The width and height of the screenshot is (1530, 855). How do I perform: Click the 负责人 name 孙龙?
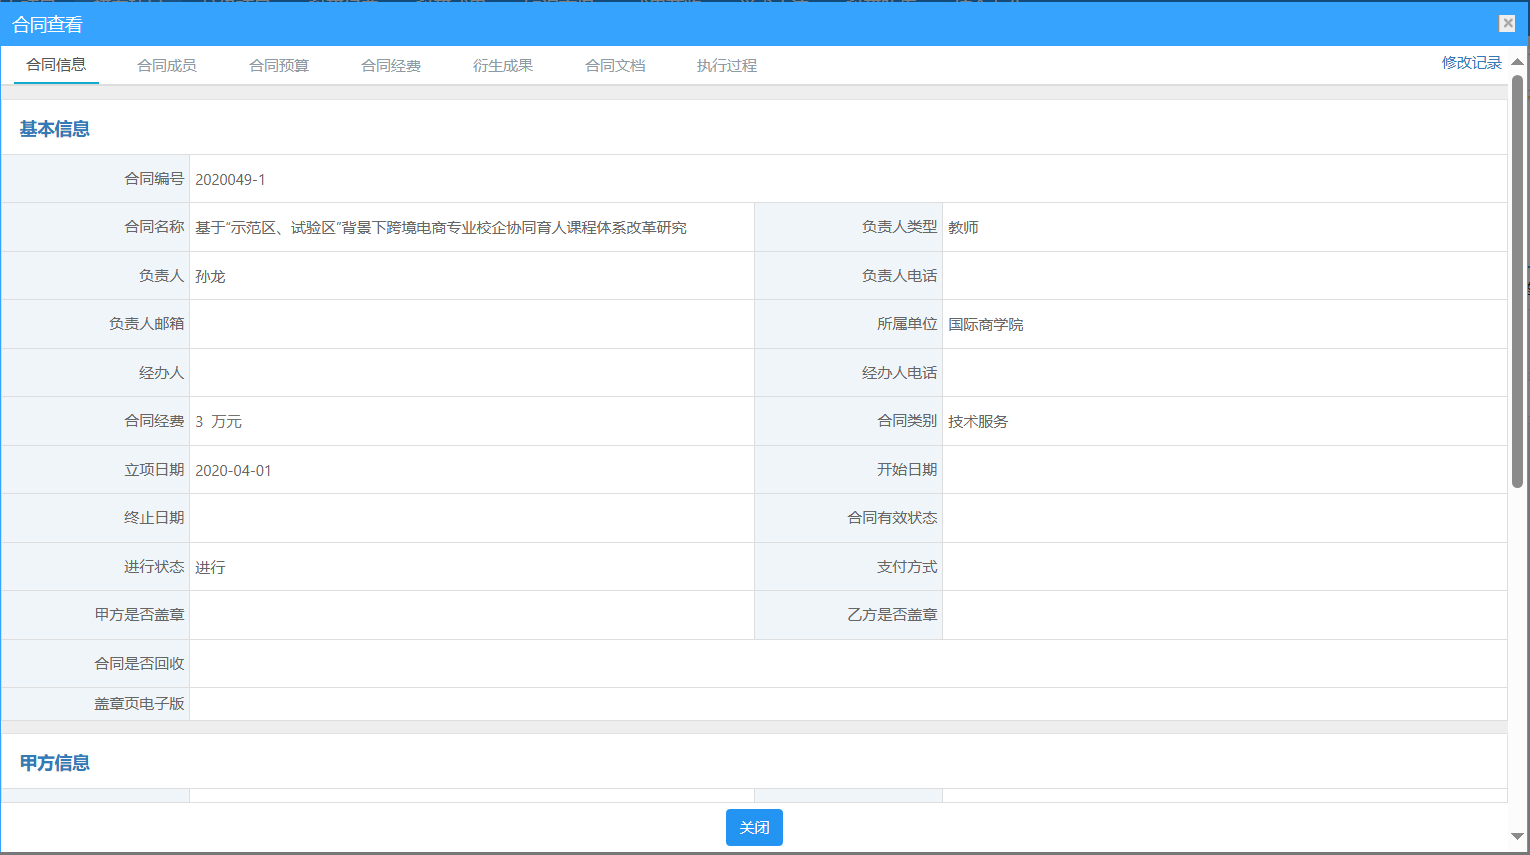pos(210,277)
